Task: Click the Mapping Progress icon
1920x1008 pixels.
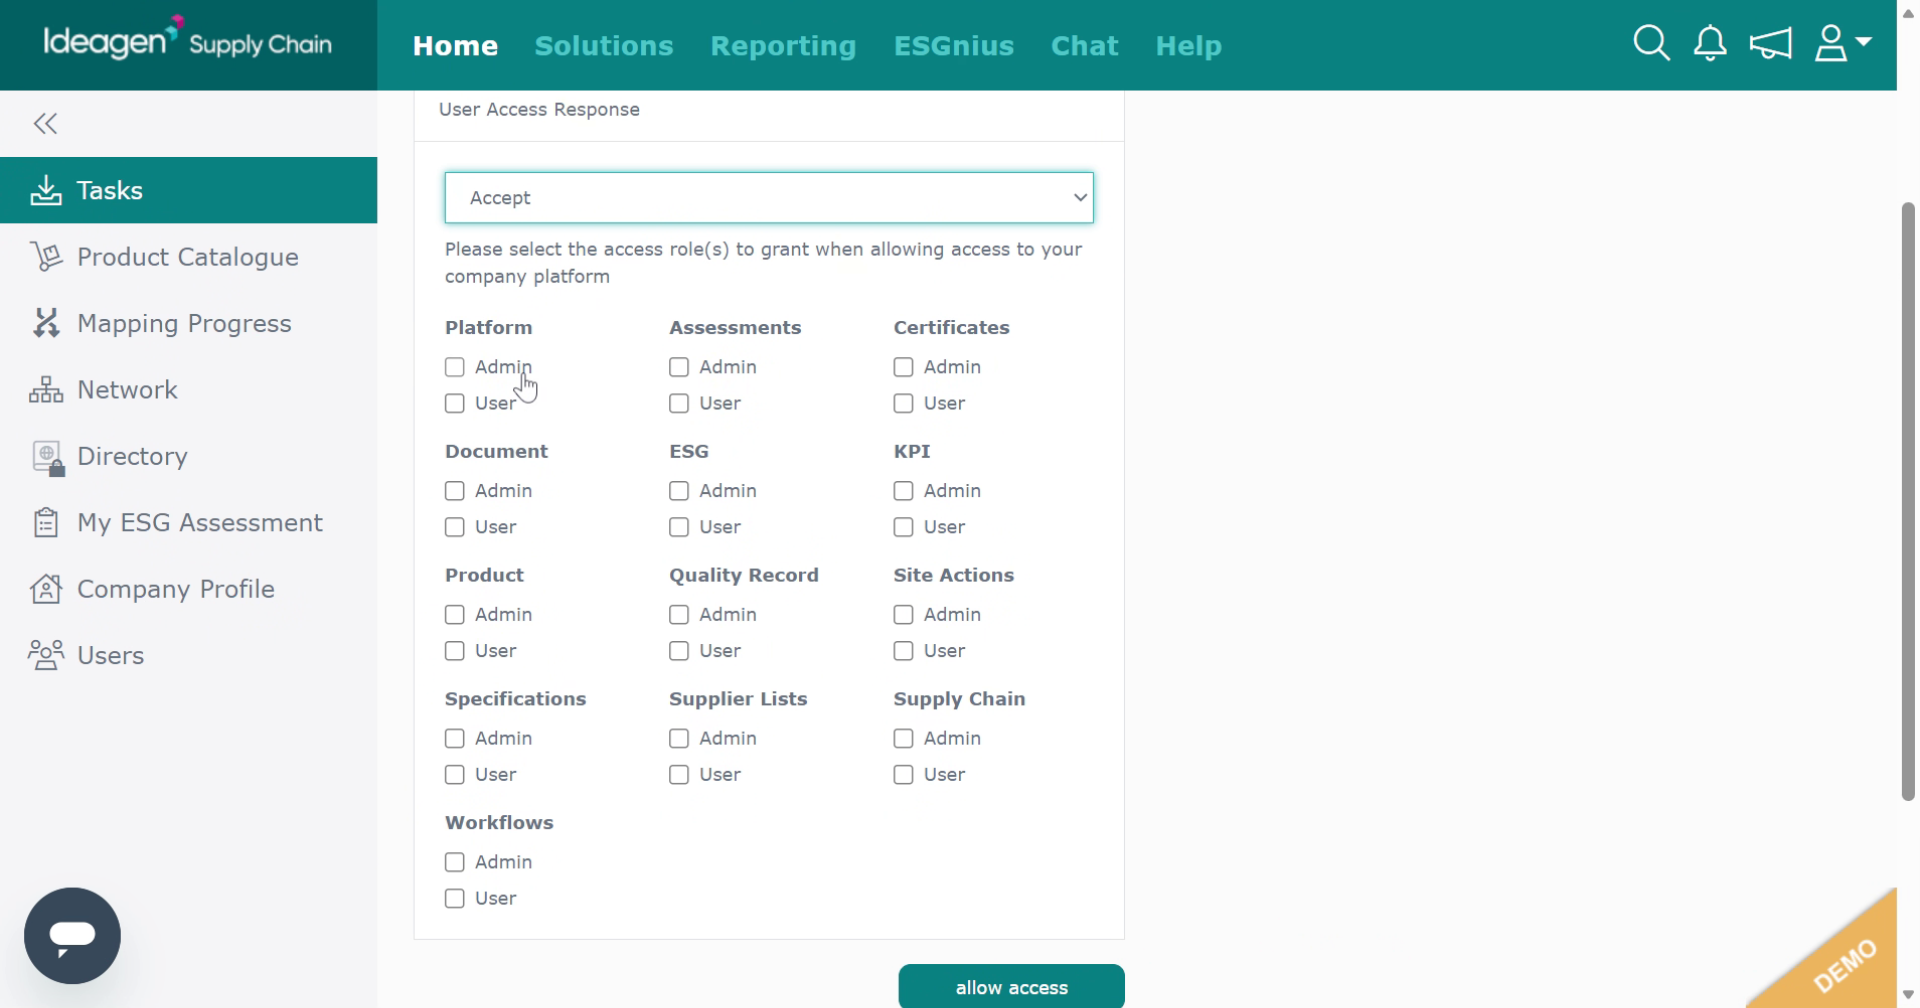Action: point(46,323)
